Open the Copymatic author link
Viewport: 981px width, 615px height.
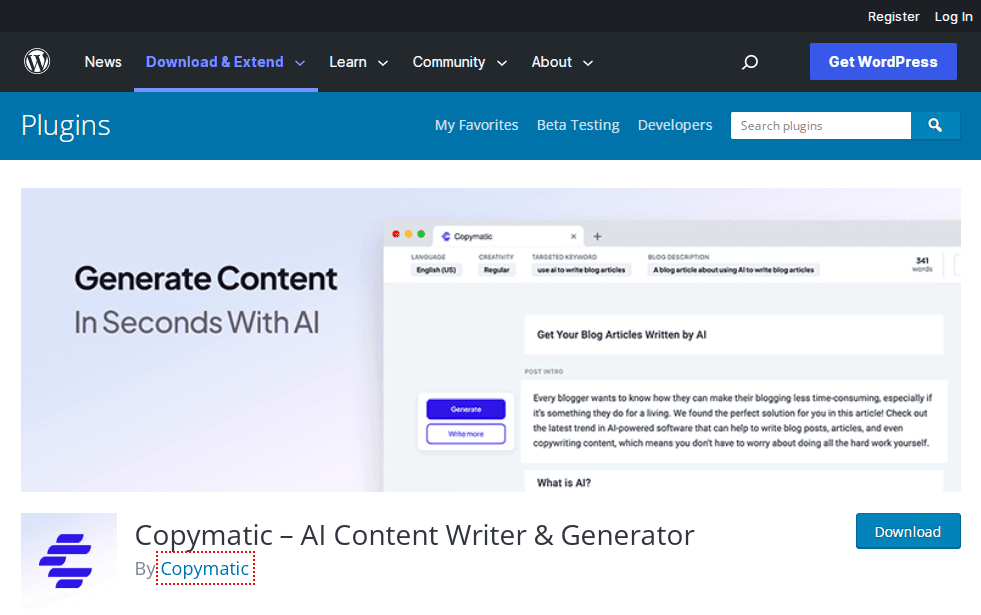(205, 568)
